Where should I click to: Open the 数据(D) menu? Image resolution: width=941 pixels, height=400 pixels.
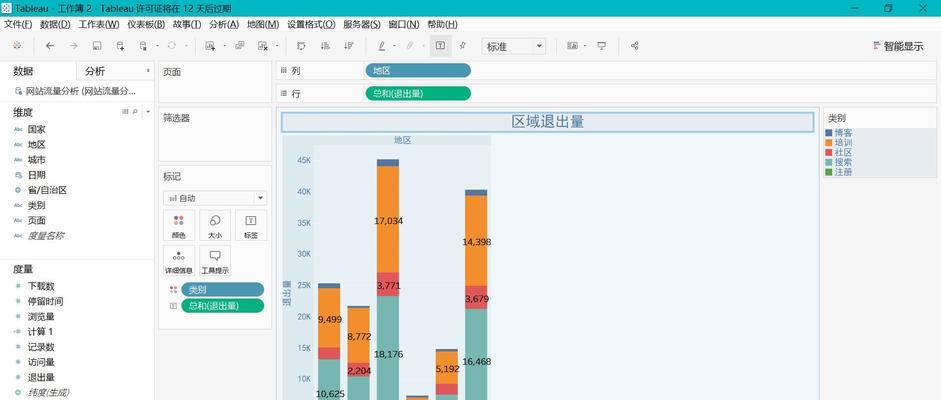click(55, 25)
